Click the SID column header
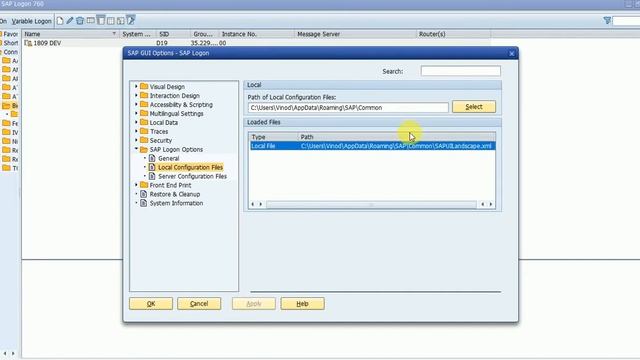This screenshot has width=640, height=360. pyautogui.click(x=173, y=34)
